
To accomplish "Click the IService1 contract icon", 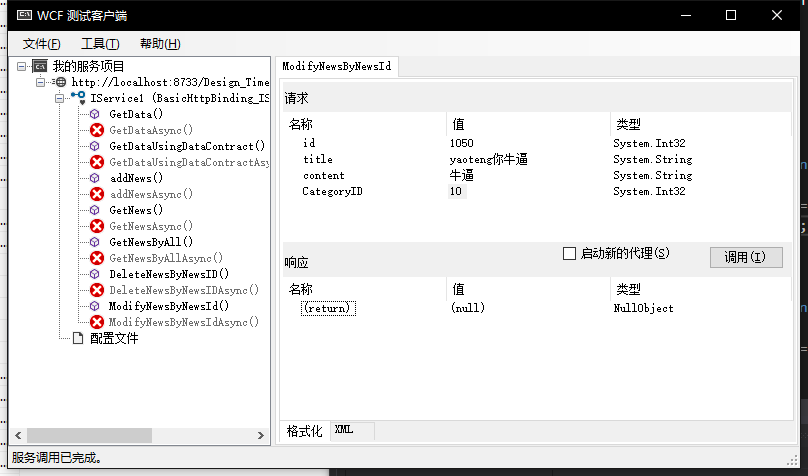I will (78, 97).
